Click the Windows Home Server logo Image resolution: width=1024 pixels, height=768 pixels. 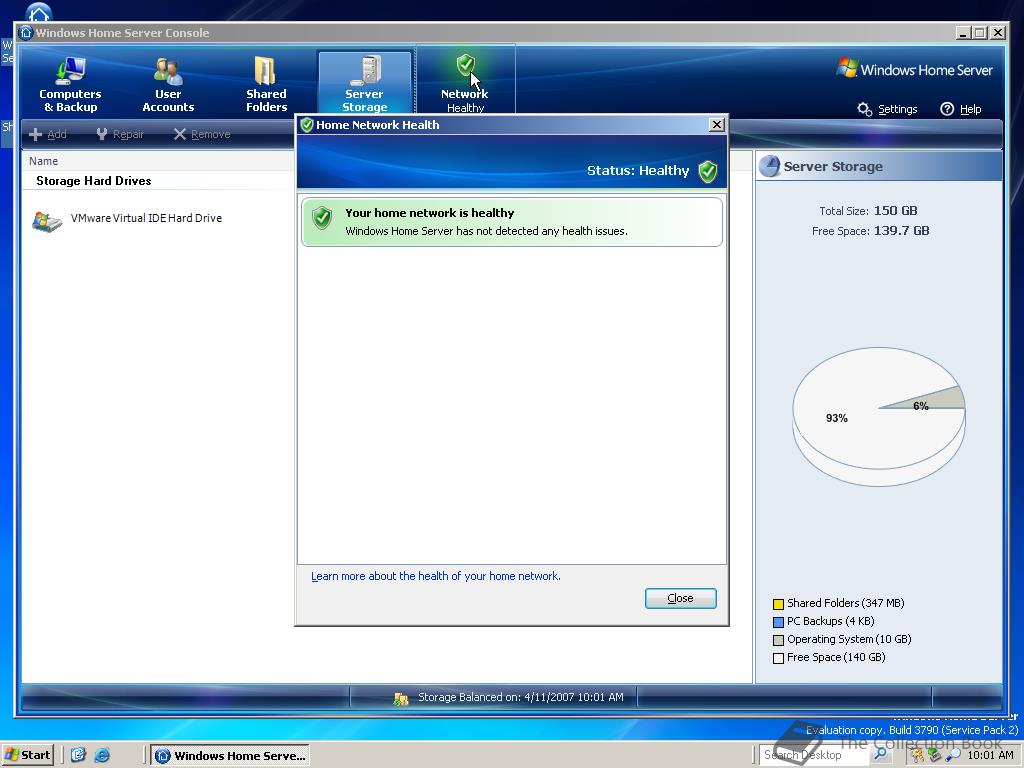tap(914, 69)
